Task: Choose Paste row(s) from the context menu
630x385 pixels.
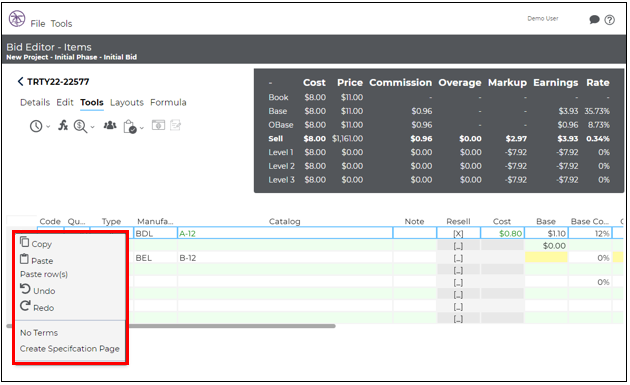Action: click(44, 274)
